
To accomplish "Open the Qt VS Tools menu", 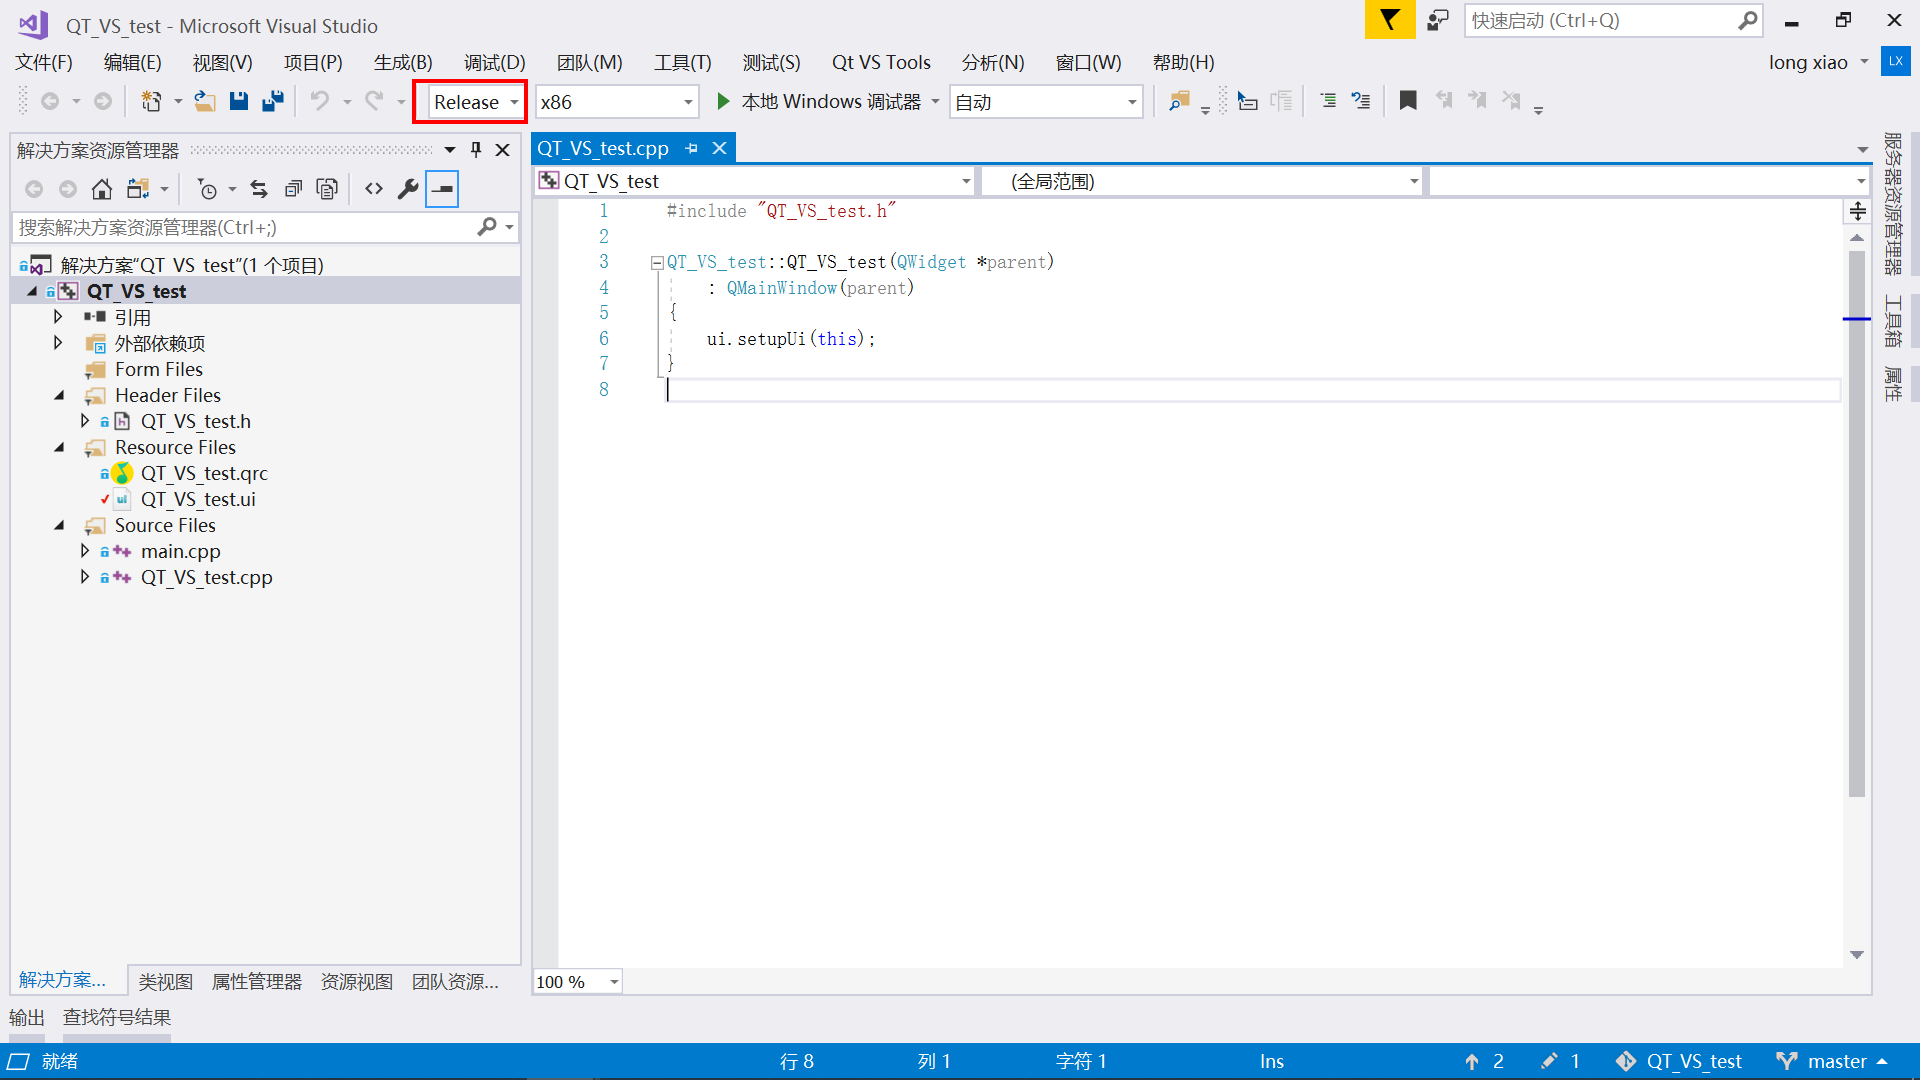I will (880, 62).
